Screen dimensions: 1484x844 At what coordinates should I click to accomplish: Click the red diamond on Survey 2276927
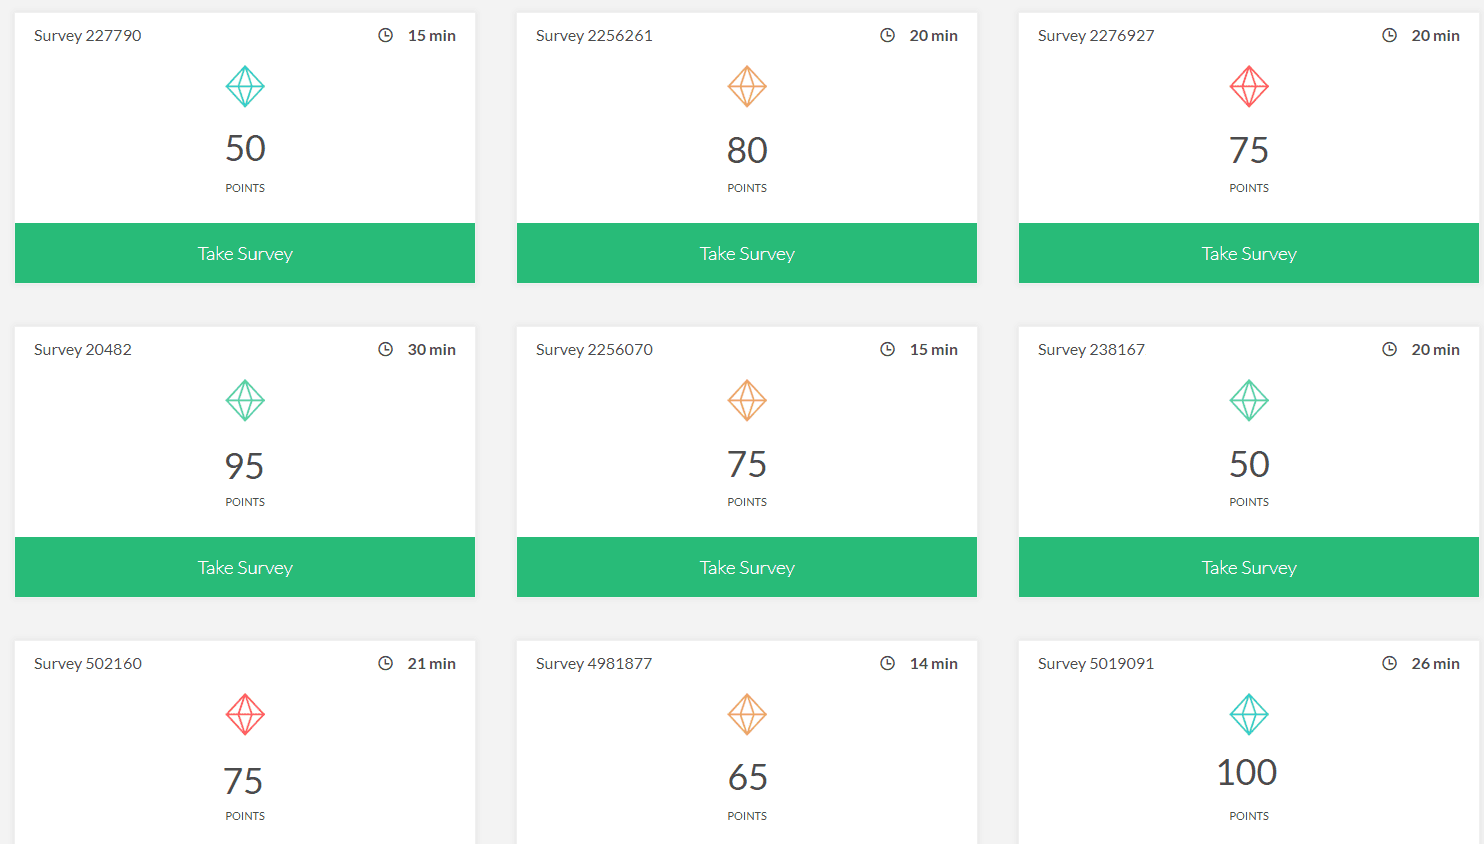click(1249, 86)
